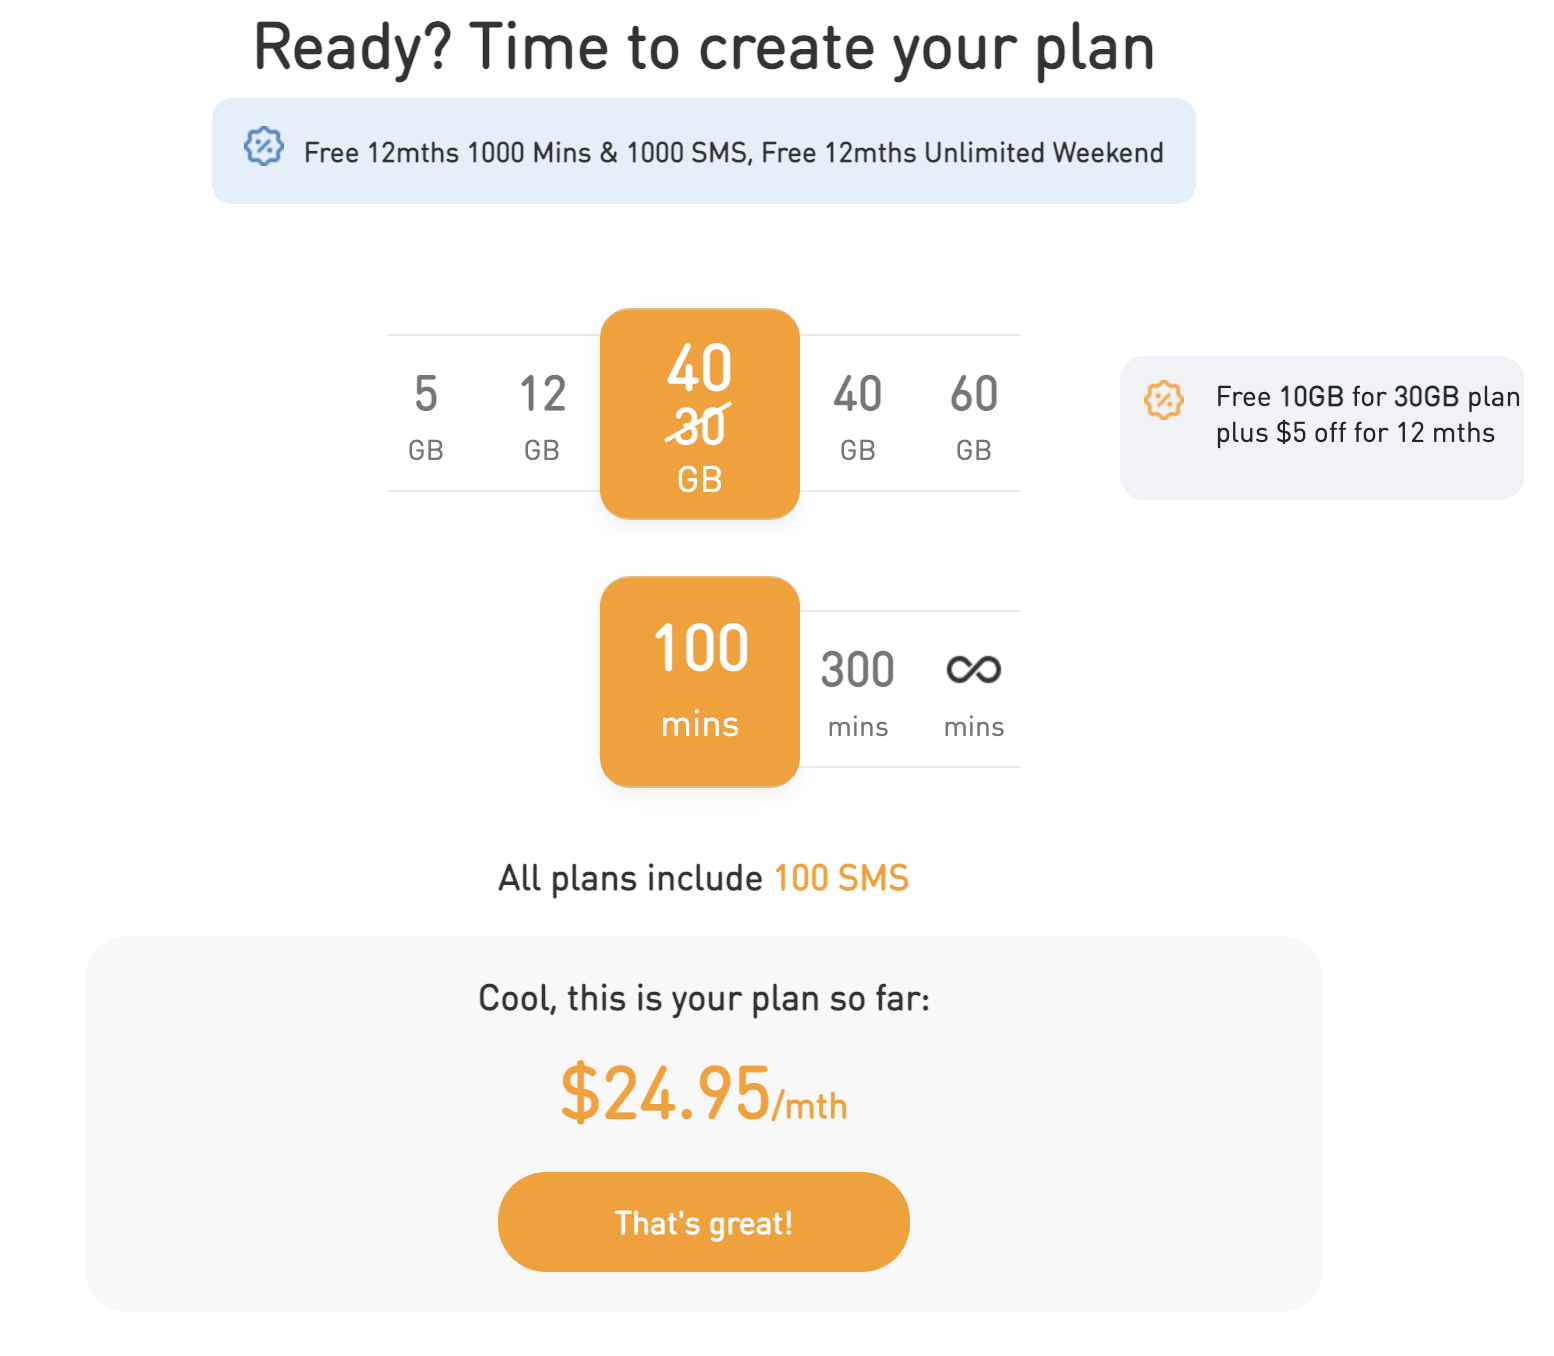This screenshot has width=1554, height=1356.
Task: Click the $24.95 plan price
Action: pyautogui.click(x=665, y=1094)
